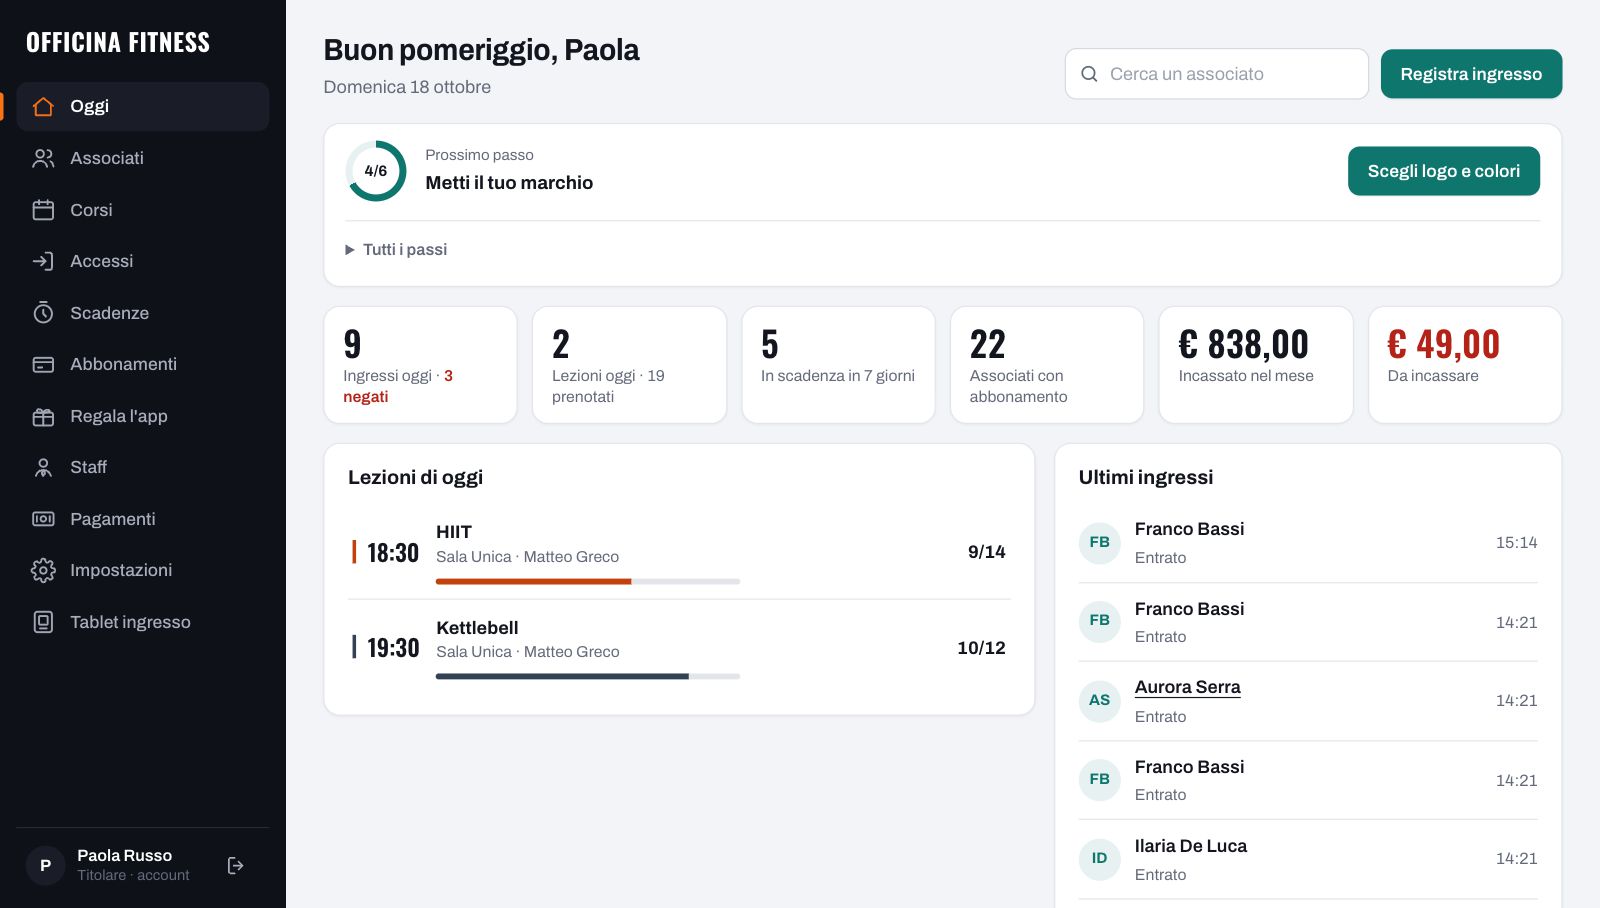Click the Pagamenti banknote icon

(43, 519)
